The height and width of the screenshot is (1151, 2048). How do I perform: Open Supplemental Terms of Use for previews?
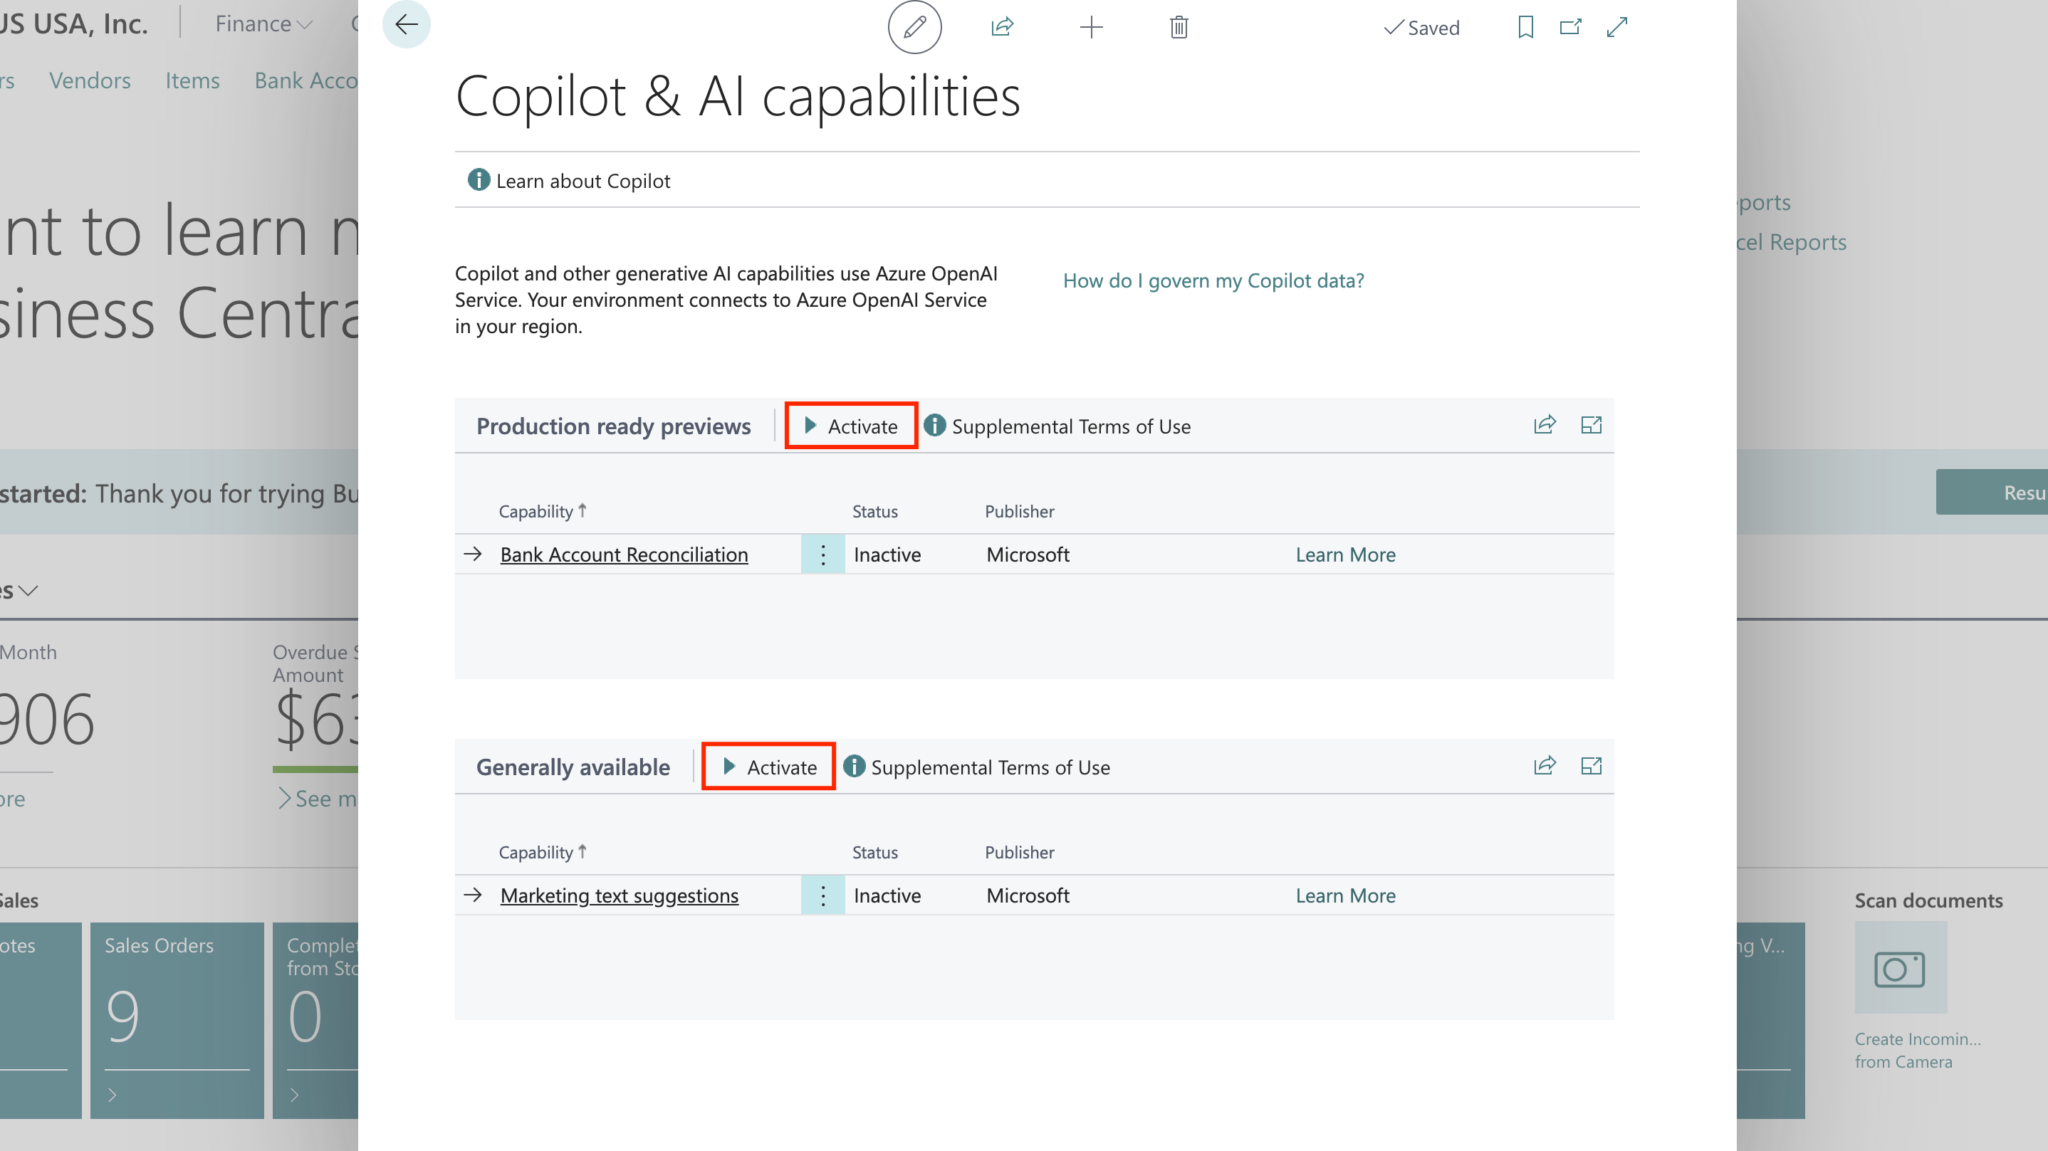1071,426
